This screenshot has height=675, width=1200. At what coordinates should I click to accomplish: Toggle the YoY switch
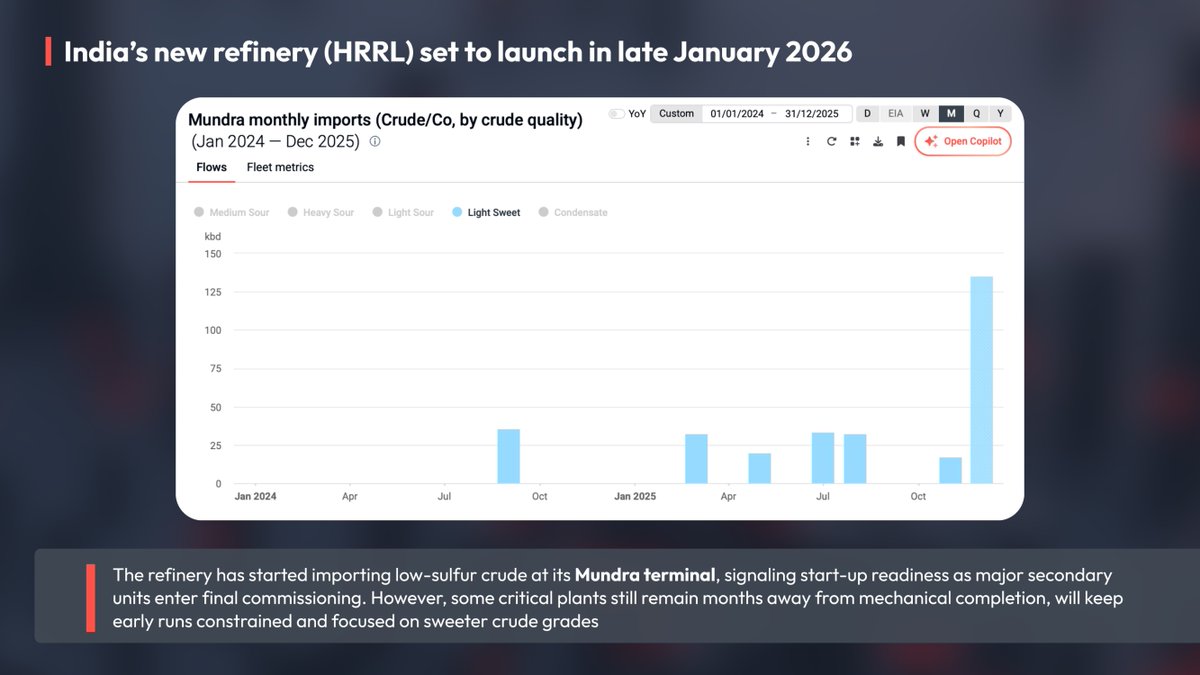tap(616, 114)
